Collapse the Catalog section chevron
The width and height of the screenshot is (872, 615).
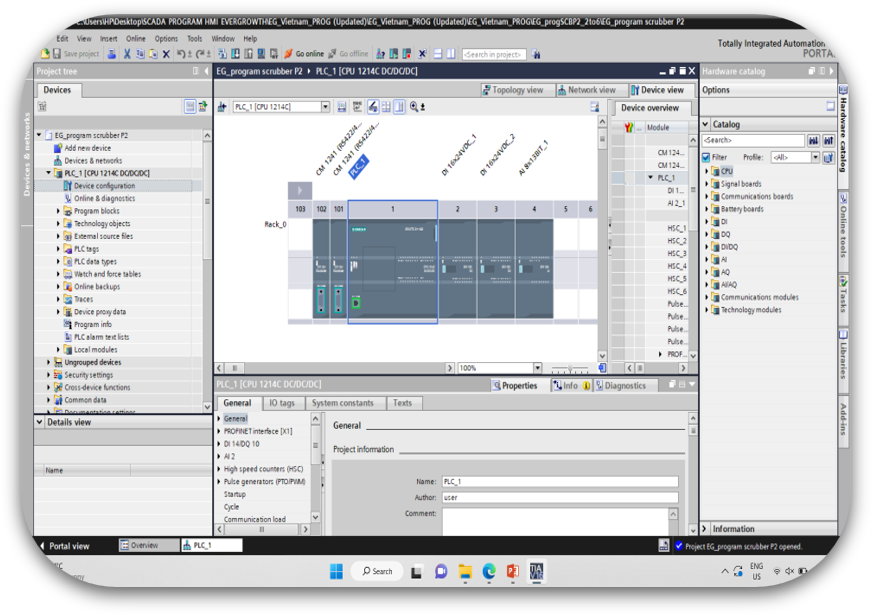click(706, 124)
